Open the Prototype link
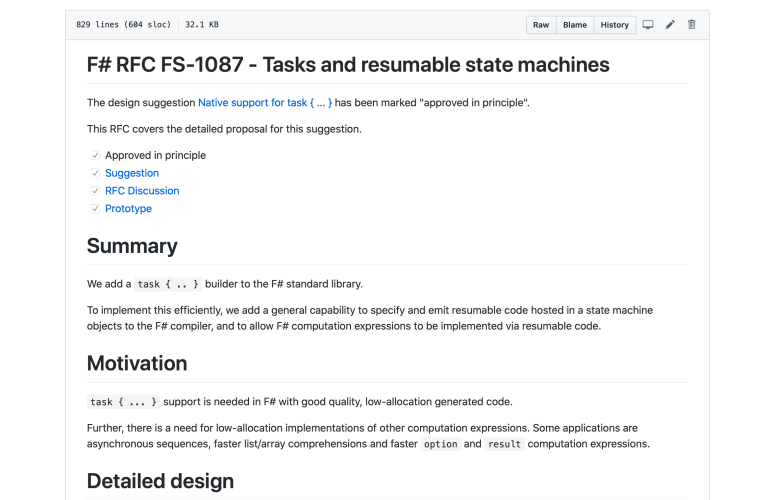770x500 pixels. (128, 209)
